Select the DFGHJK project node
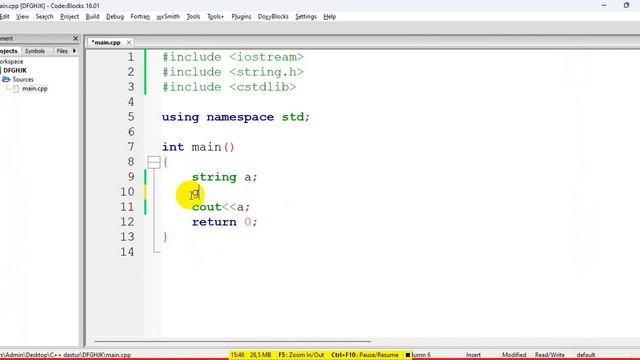640x360 pixels. (x=15, y=71)
